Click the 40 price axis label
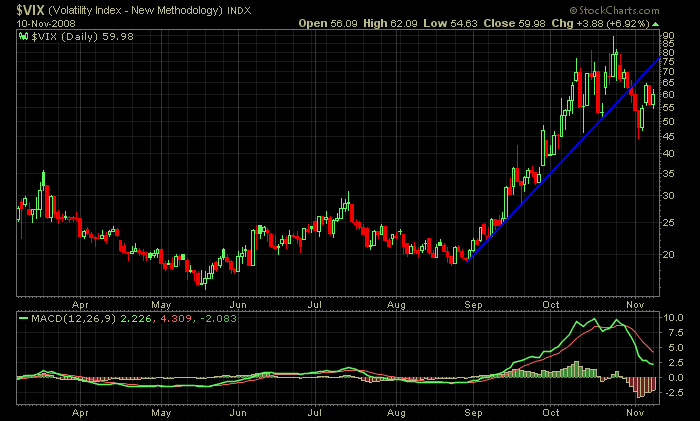Screen dimensions: 700x421 click(668, 154)
